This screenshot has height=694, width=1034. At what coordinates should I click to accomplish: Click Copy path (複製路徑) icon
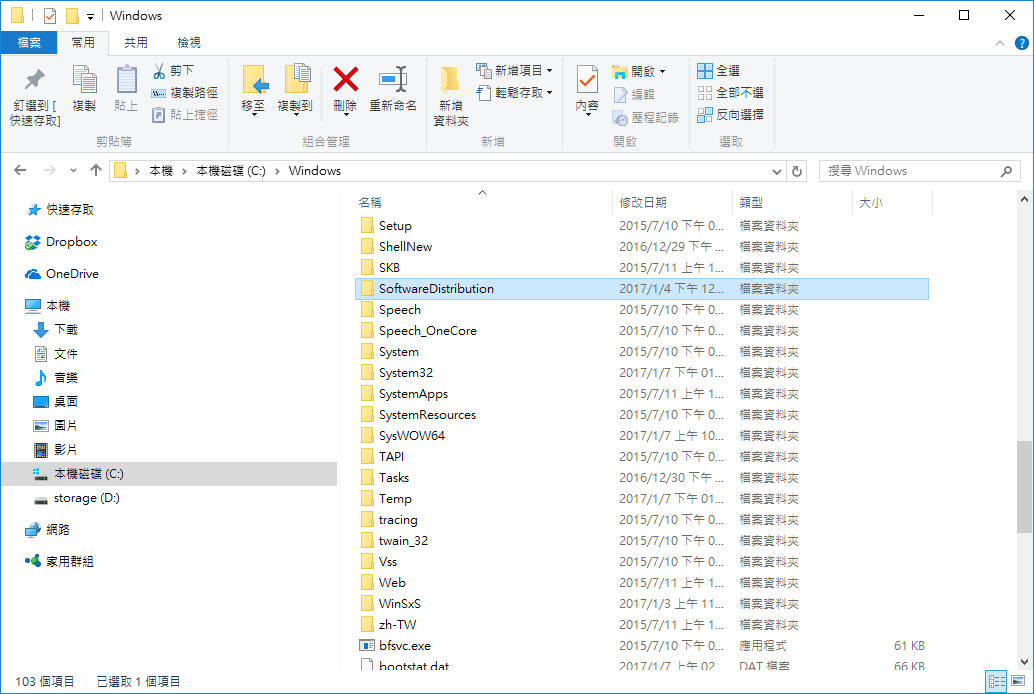tap(158, 93)
